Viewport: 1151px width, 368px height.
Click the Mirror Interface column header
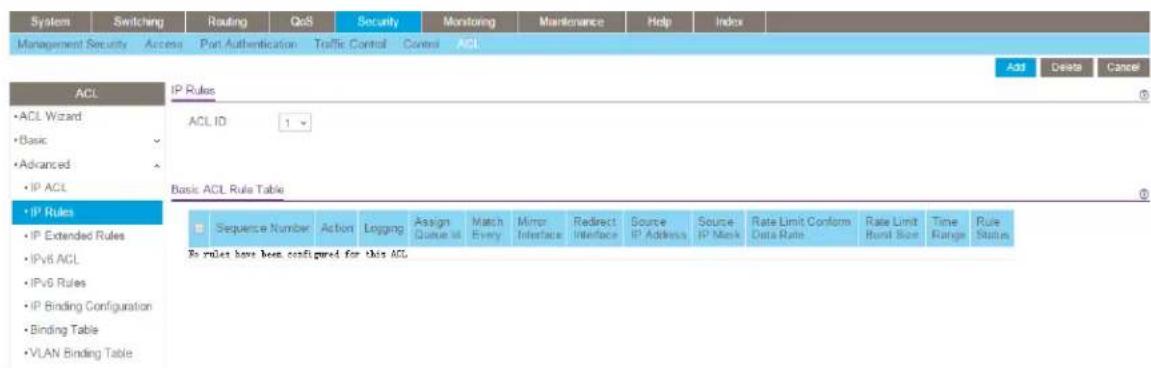540,228
